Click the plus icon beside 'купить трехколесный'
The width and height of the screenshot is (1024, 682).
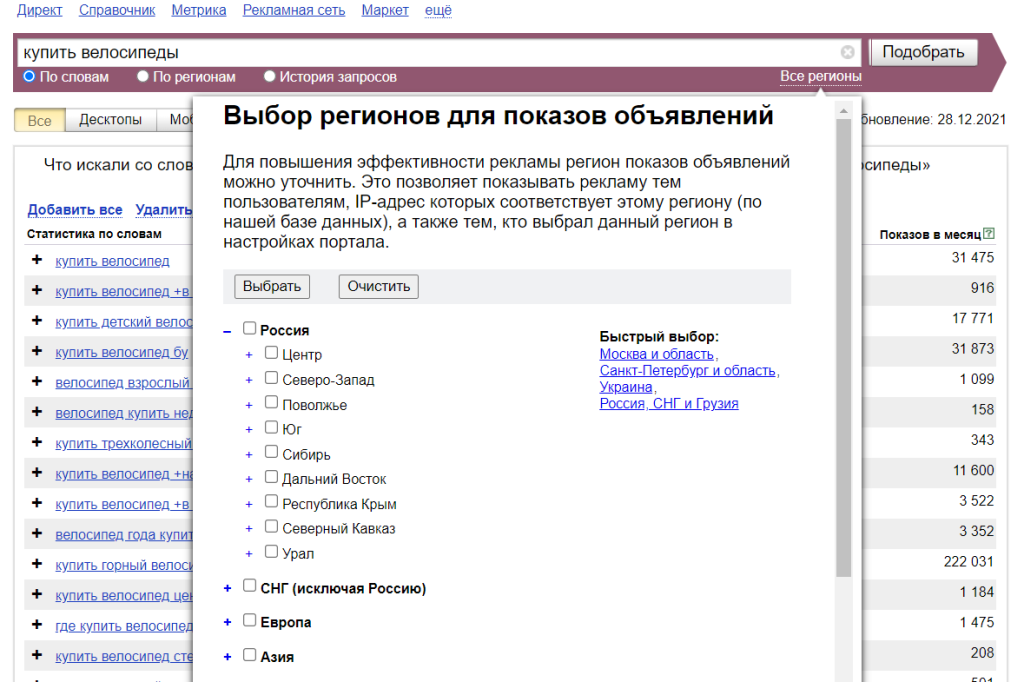[37, 443]
